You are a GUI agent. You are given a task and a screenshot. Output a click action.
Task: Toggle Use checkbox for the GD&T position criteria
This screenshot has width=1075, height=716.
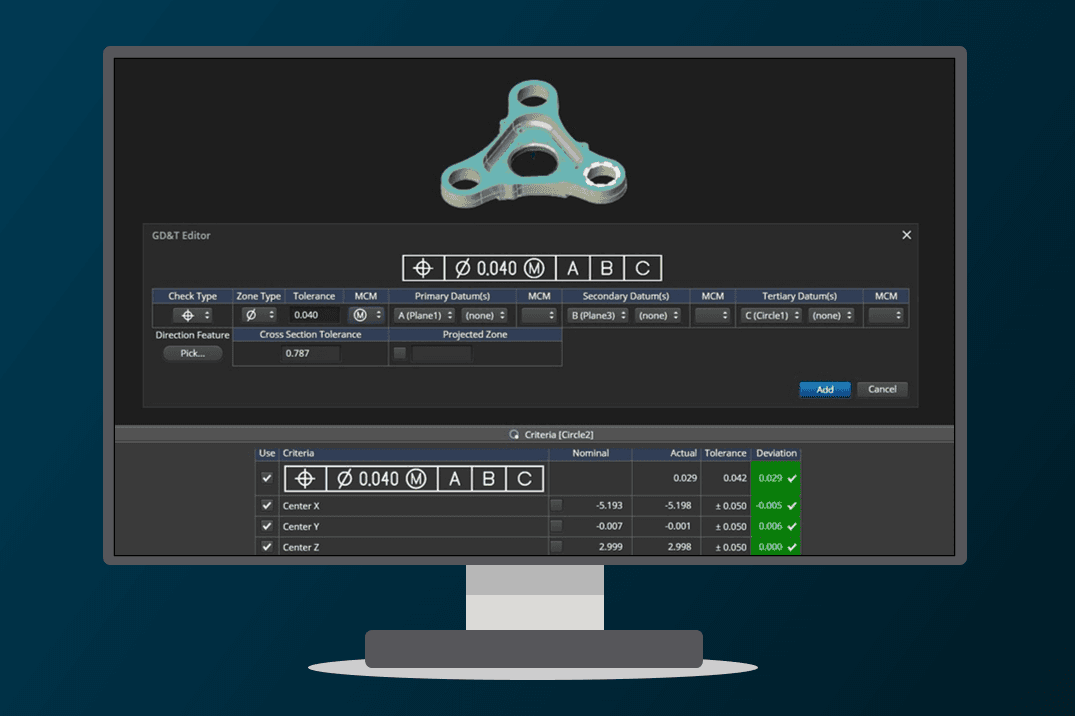coord(266,478)
